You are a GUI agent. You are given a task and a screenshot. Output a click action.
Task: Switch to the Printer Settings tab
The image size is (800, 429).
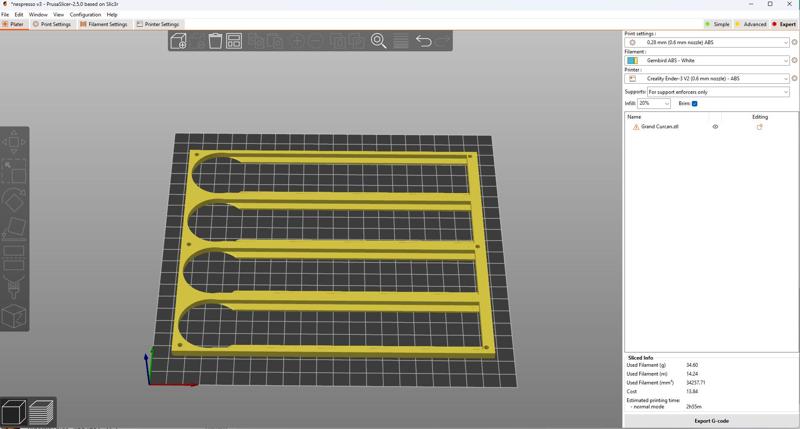coord(158,24)
